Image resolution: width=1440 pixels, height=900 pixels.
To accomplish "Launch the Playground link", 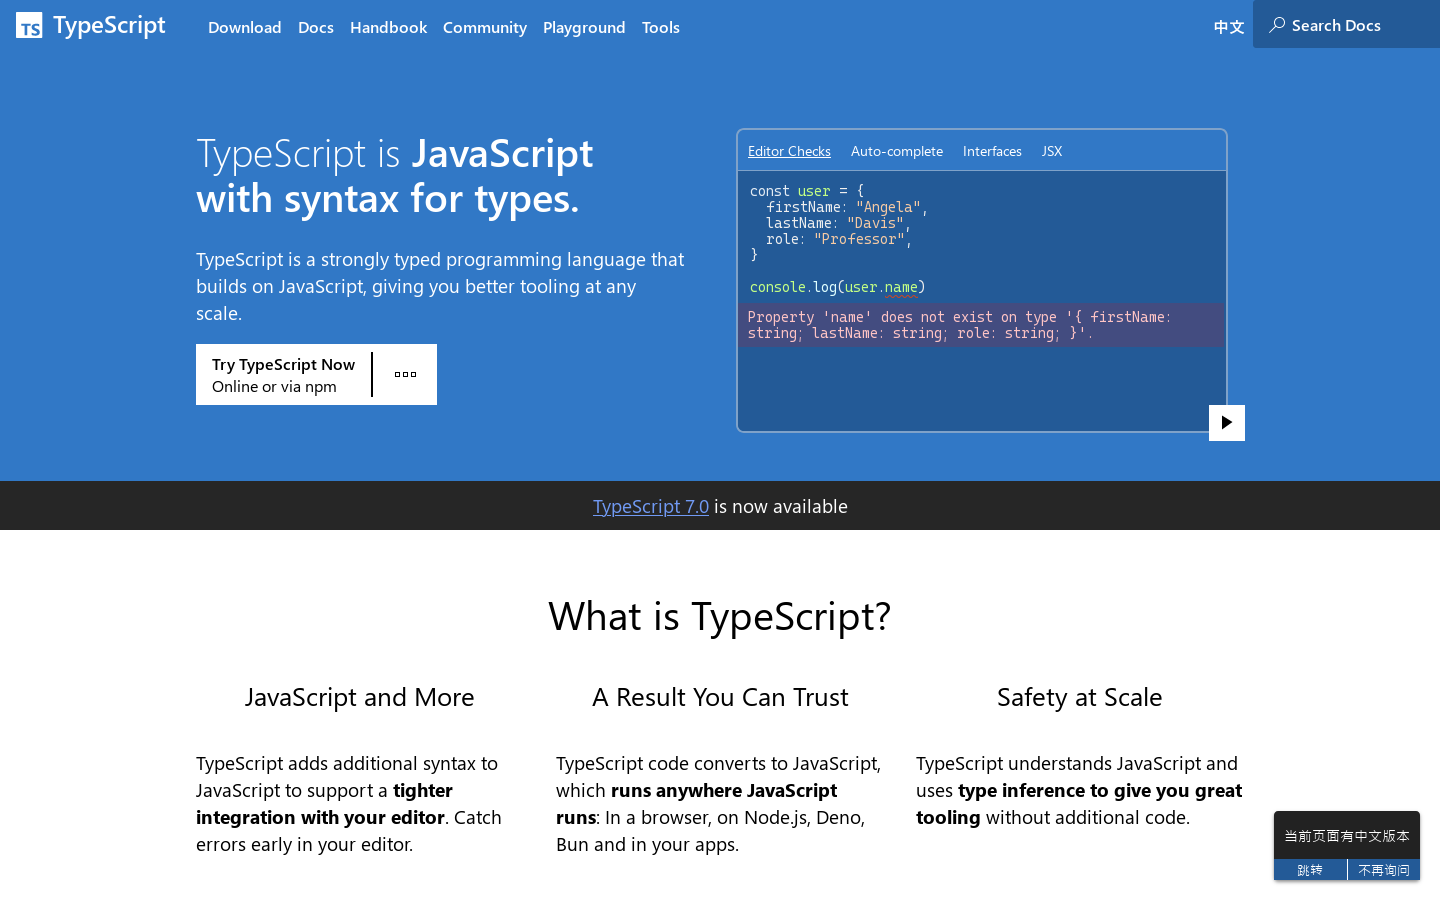I will [x=584, y=27].
